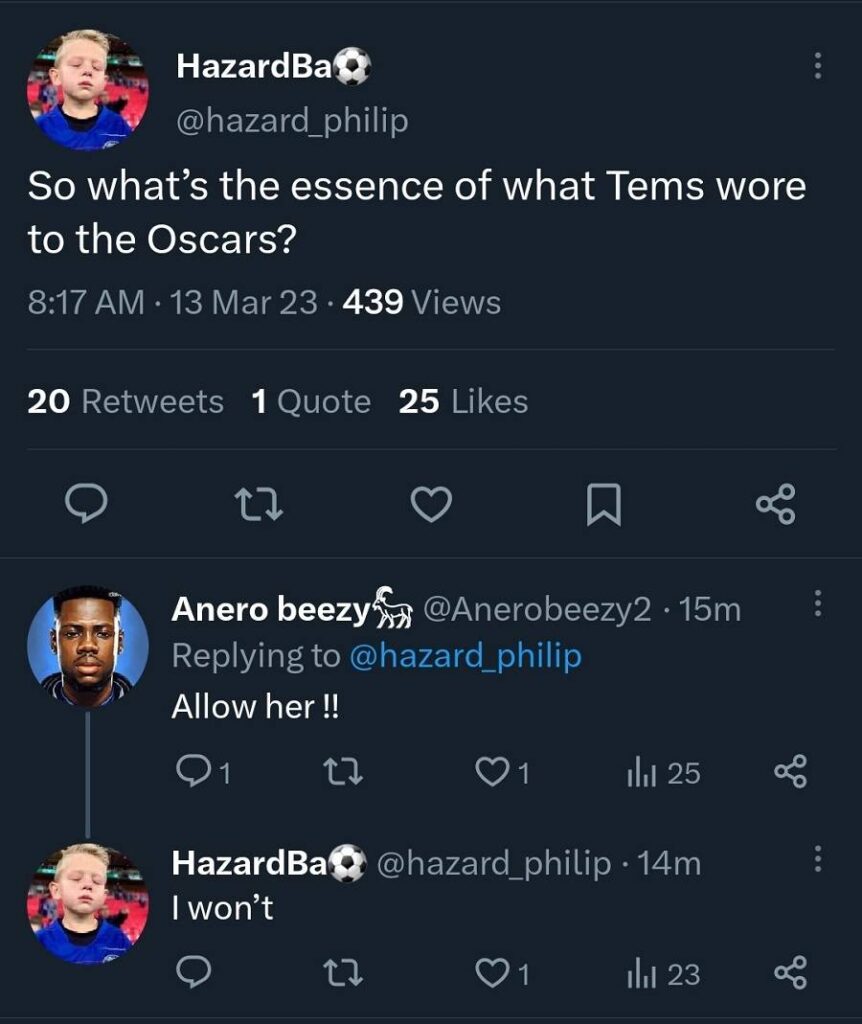Open Anero beezy's profile picture
862x1024 pixels.
(88, 646)
